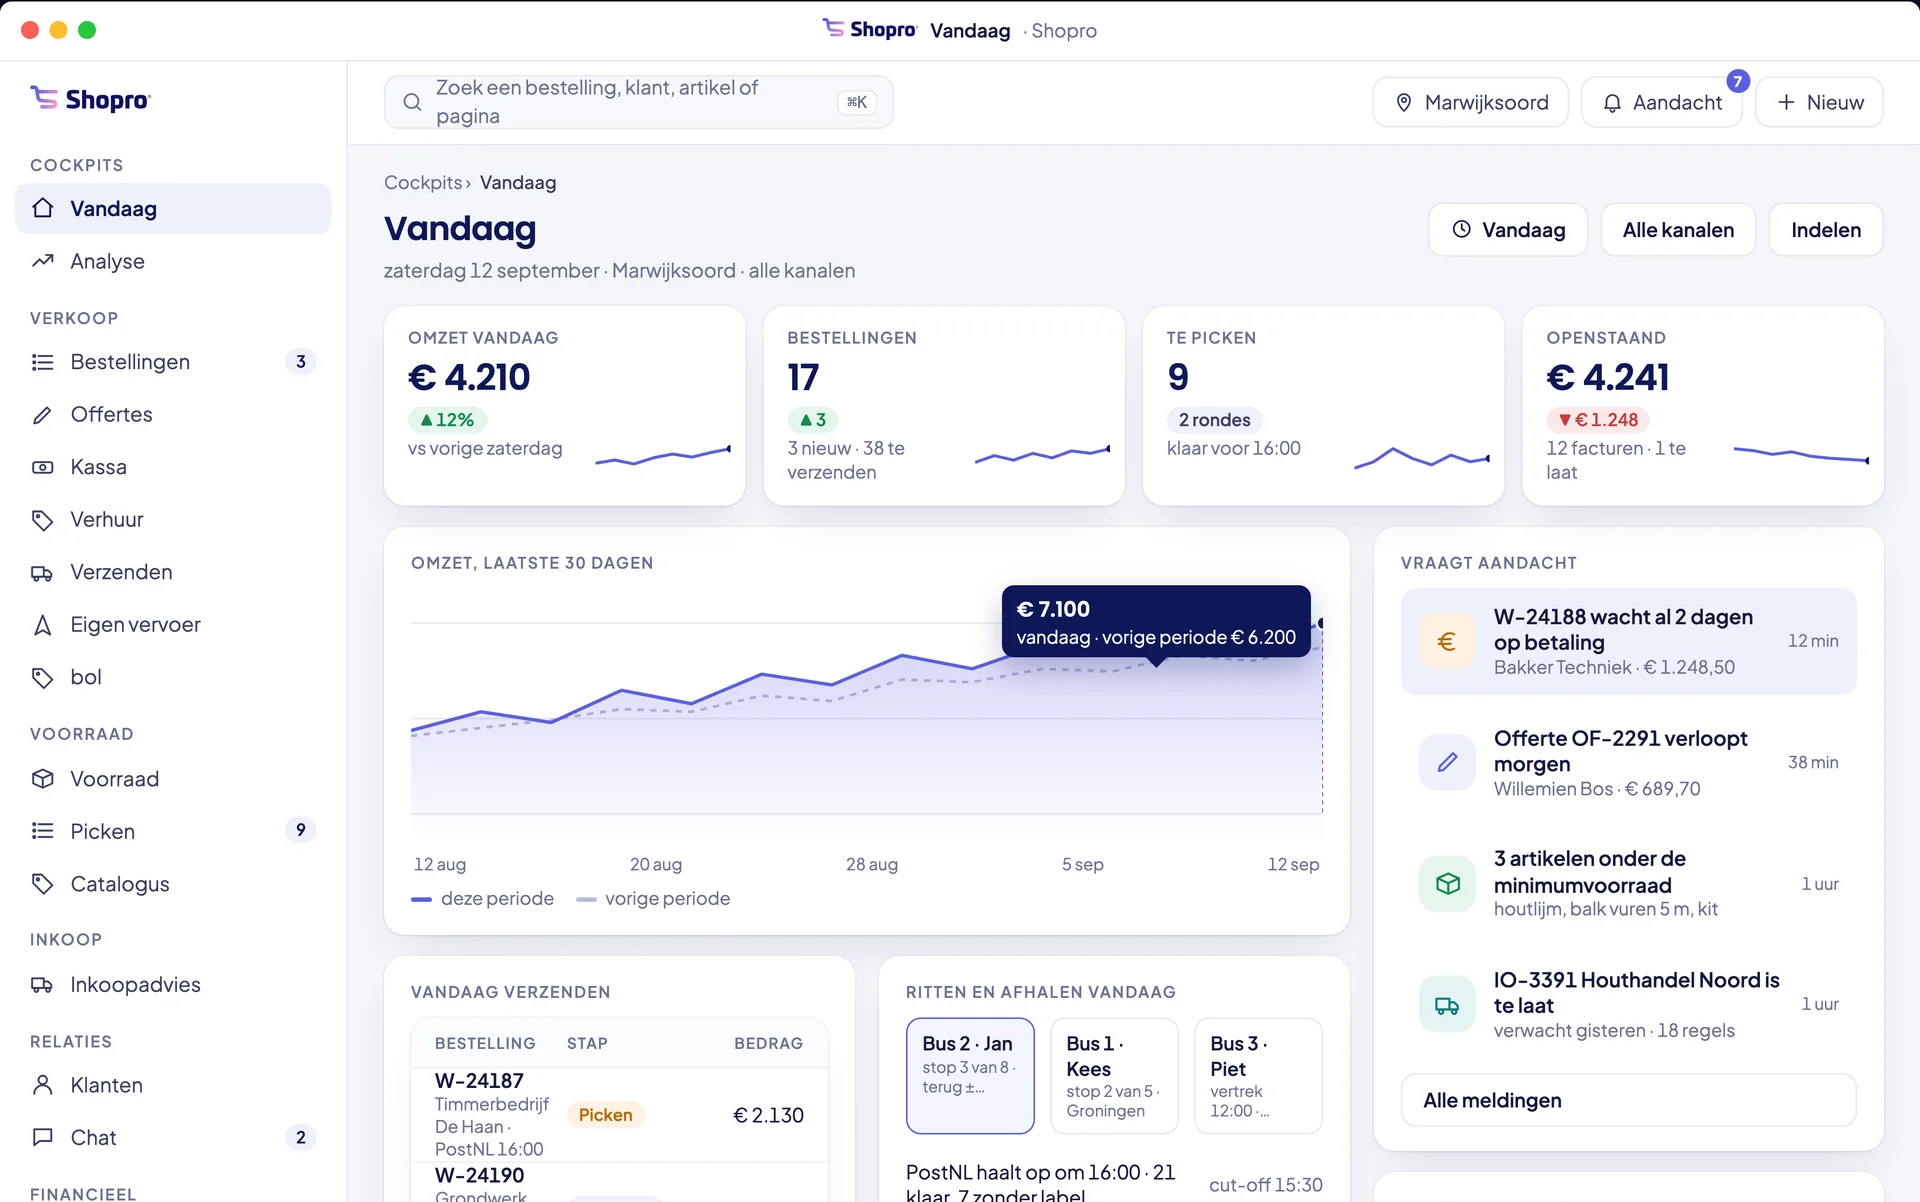Click the Picken status badge for W-24187
Image resolution: width=1920 pixels, height=1202 pixels.
[x=605, y=1115]
